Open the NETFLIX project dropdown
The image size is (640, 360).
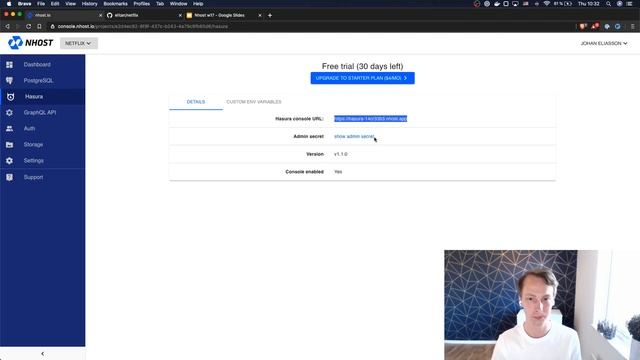pos(79,43)
